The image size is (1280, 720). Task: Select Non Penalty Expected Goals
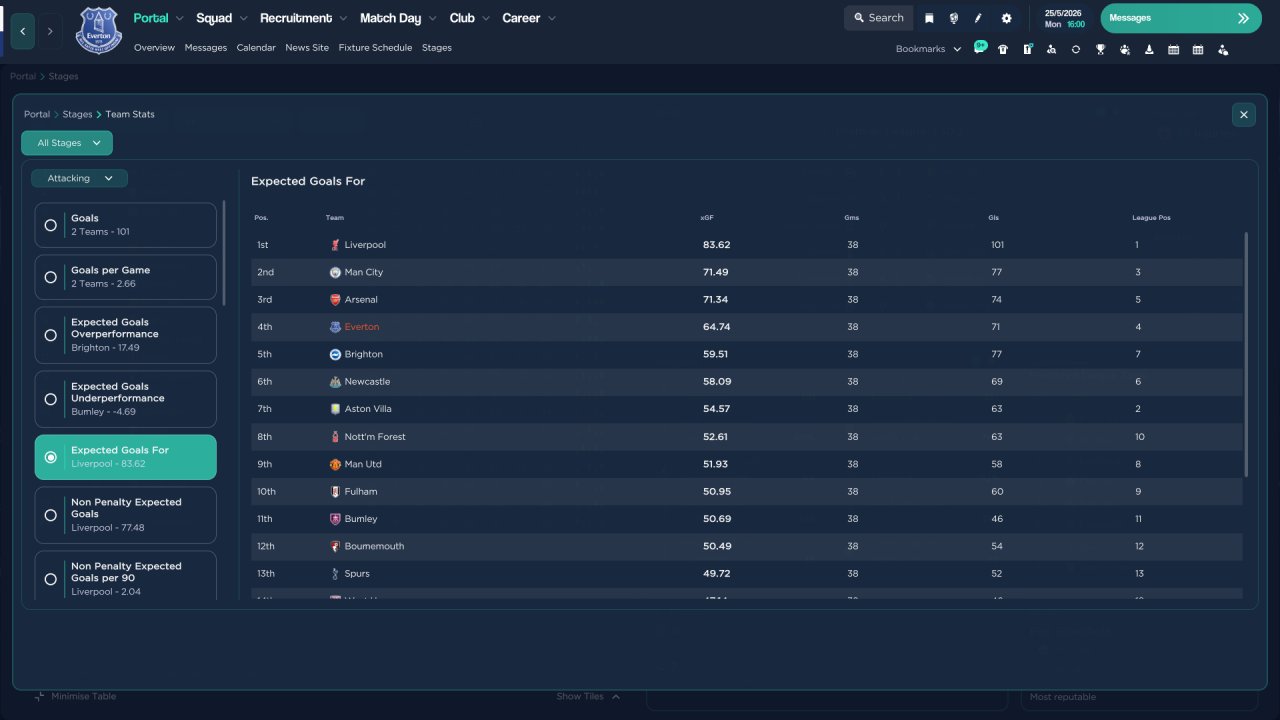click(x=126, y=515)
